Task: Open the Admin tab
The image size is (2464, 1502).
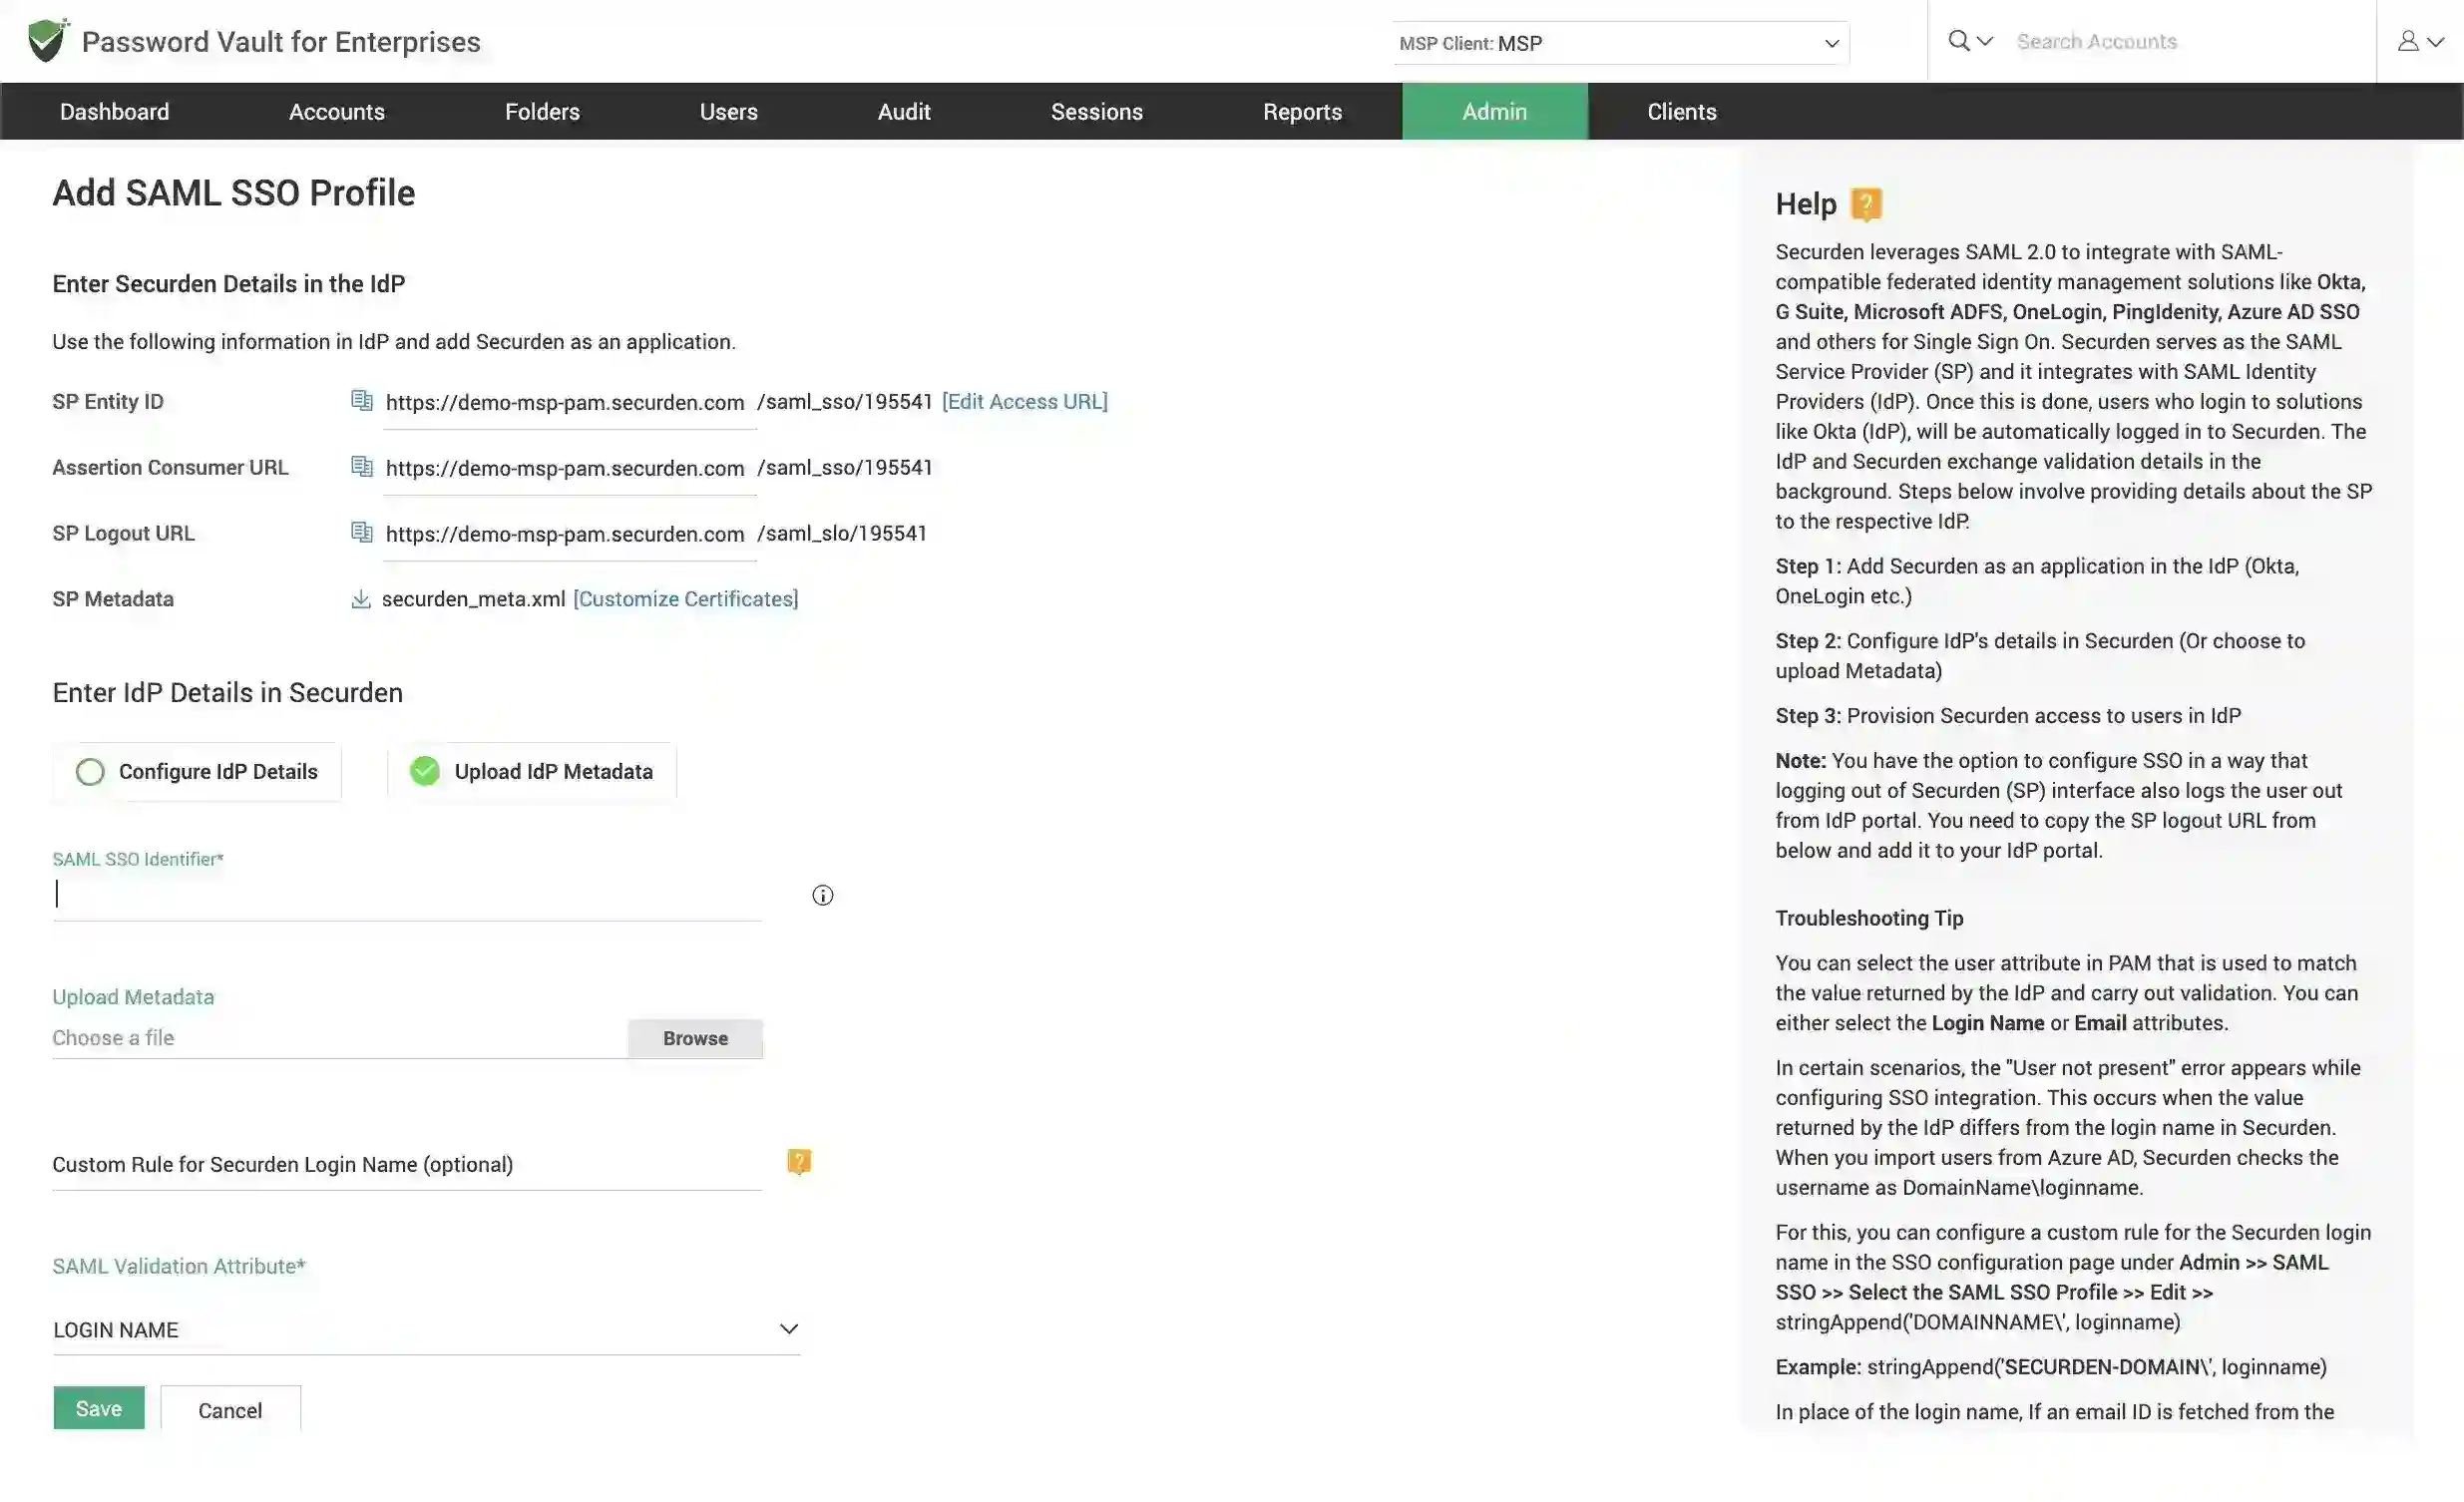Action: click(x=1494, y=111)
